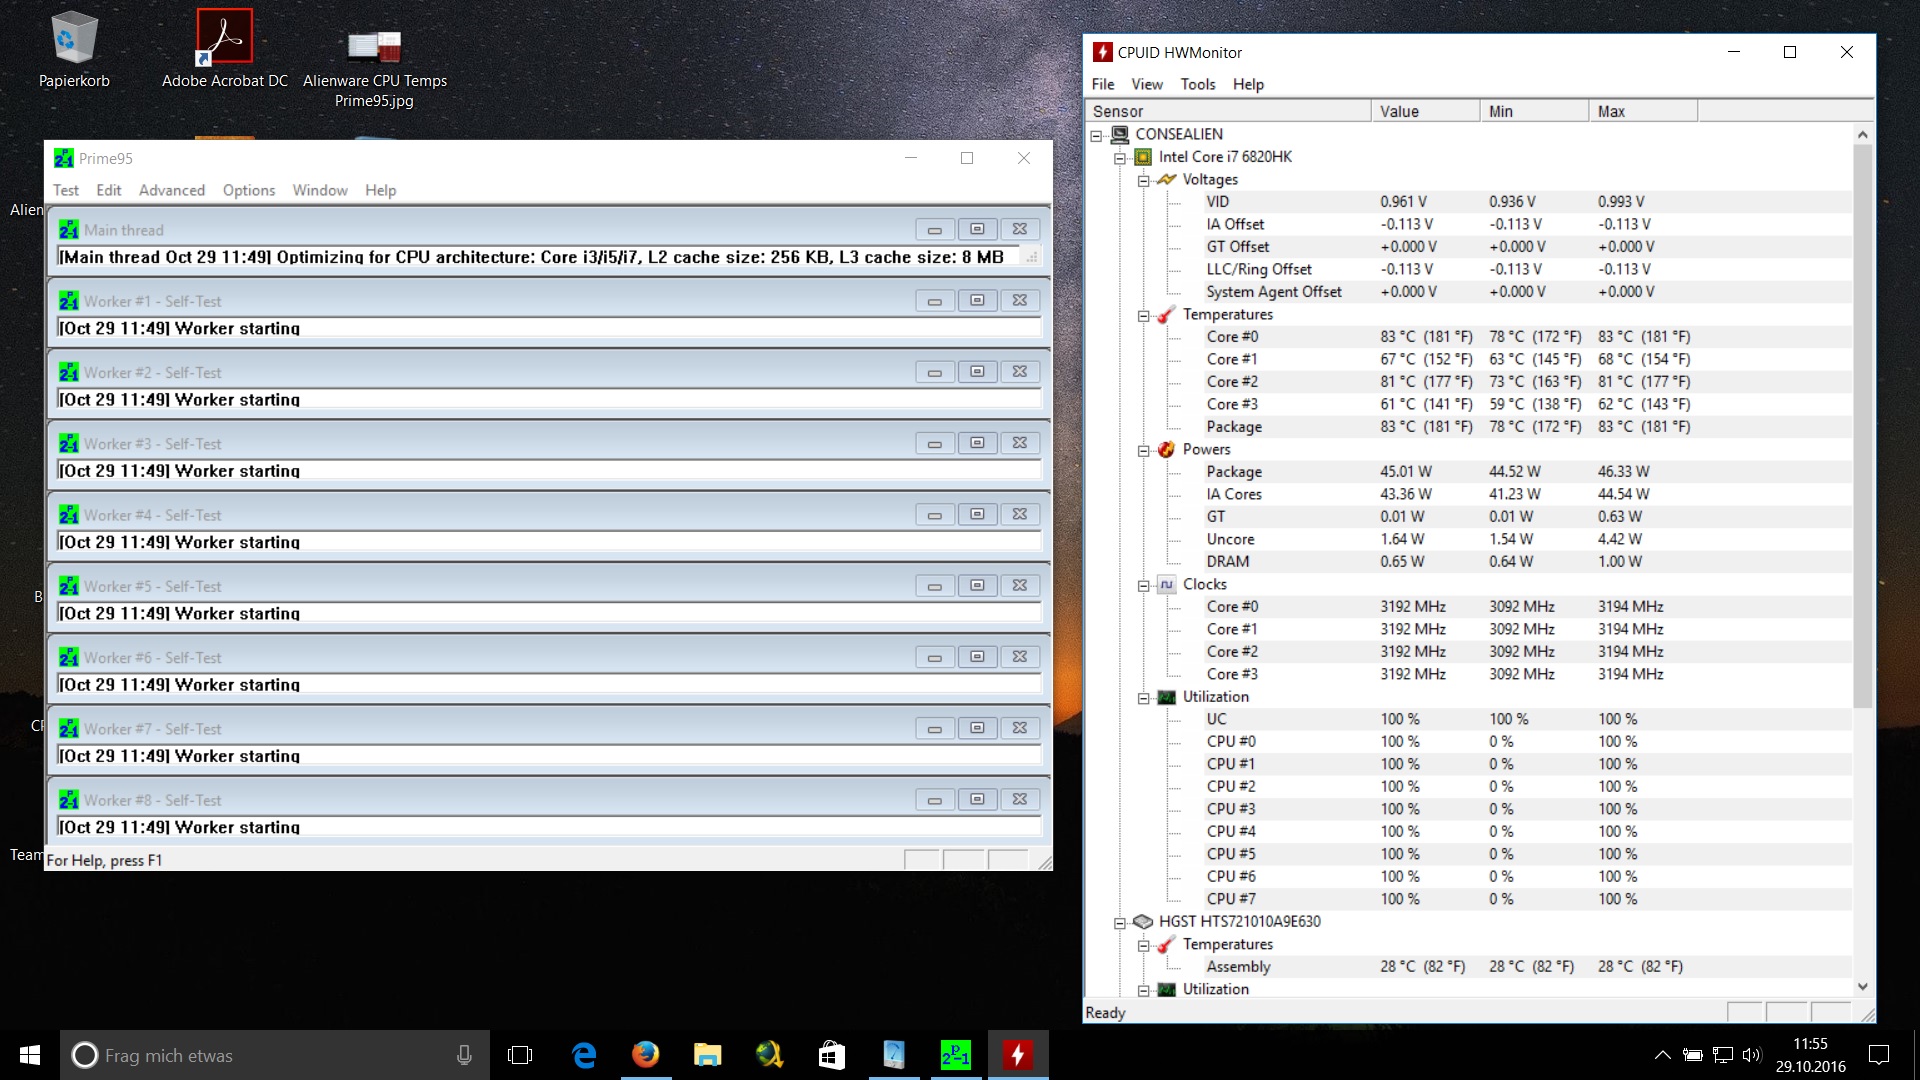Collapse the Clocks tree node
1920x1080 pixels.
coord(1143,586)
